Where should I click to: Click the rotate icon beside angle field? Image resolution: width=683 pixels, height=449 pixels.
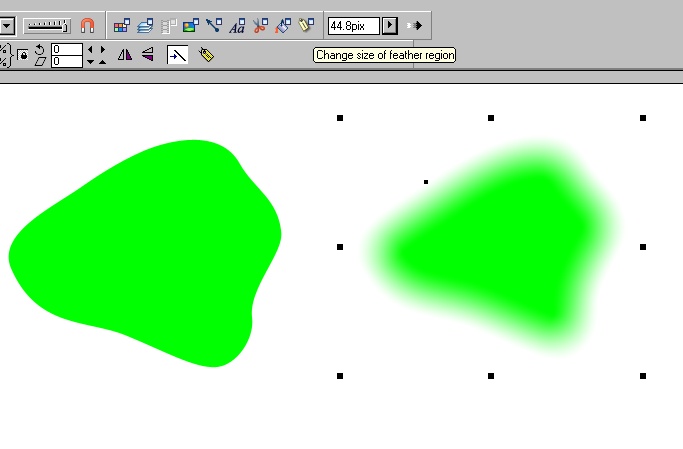pyautogui.click(x=40, y=49)
